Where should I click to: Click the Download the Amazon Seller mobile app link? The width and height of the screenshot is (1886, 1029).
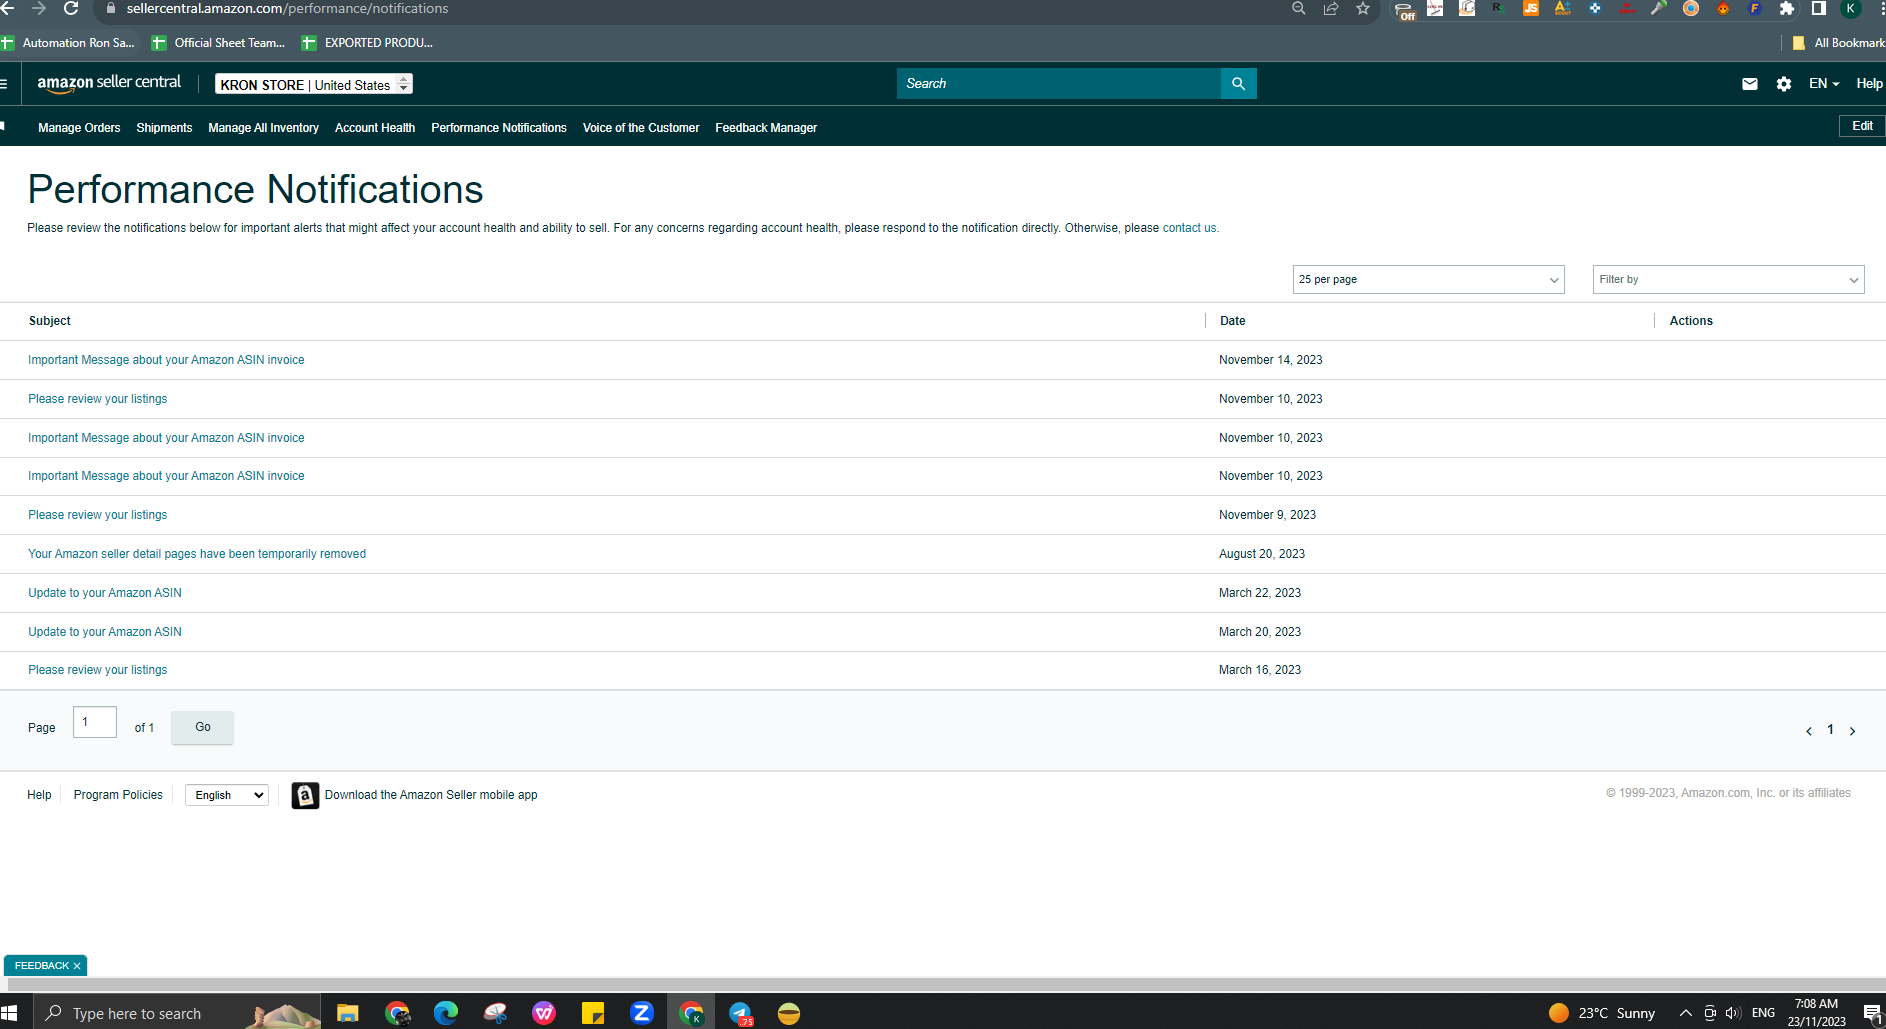tap(431, 795)
